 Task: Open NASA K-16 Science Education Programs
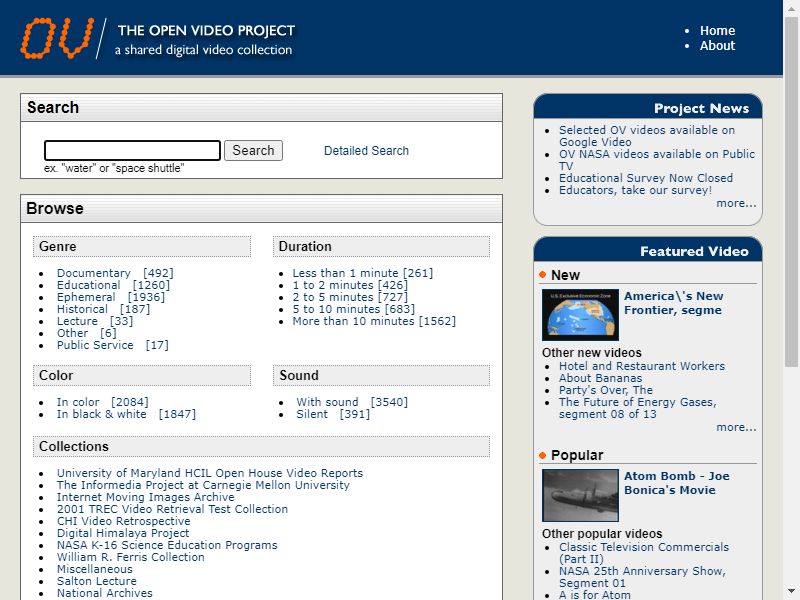click(167, 545)
